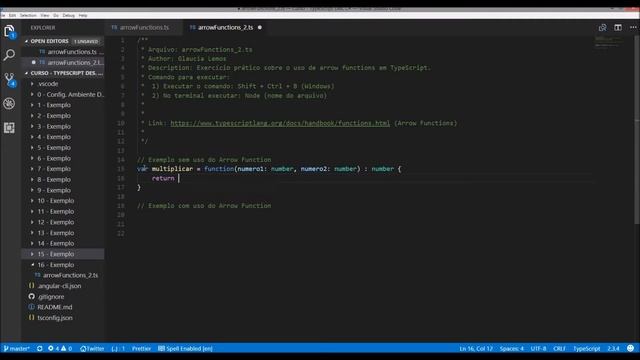This screenshot has width=640, height=360.
Task: Open problems panel via errors warnings count
Action: (x=60, y=348)
